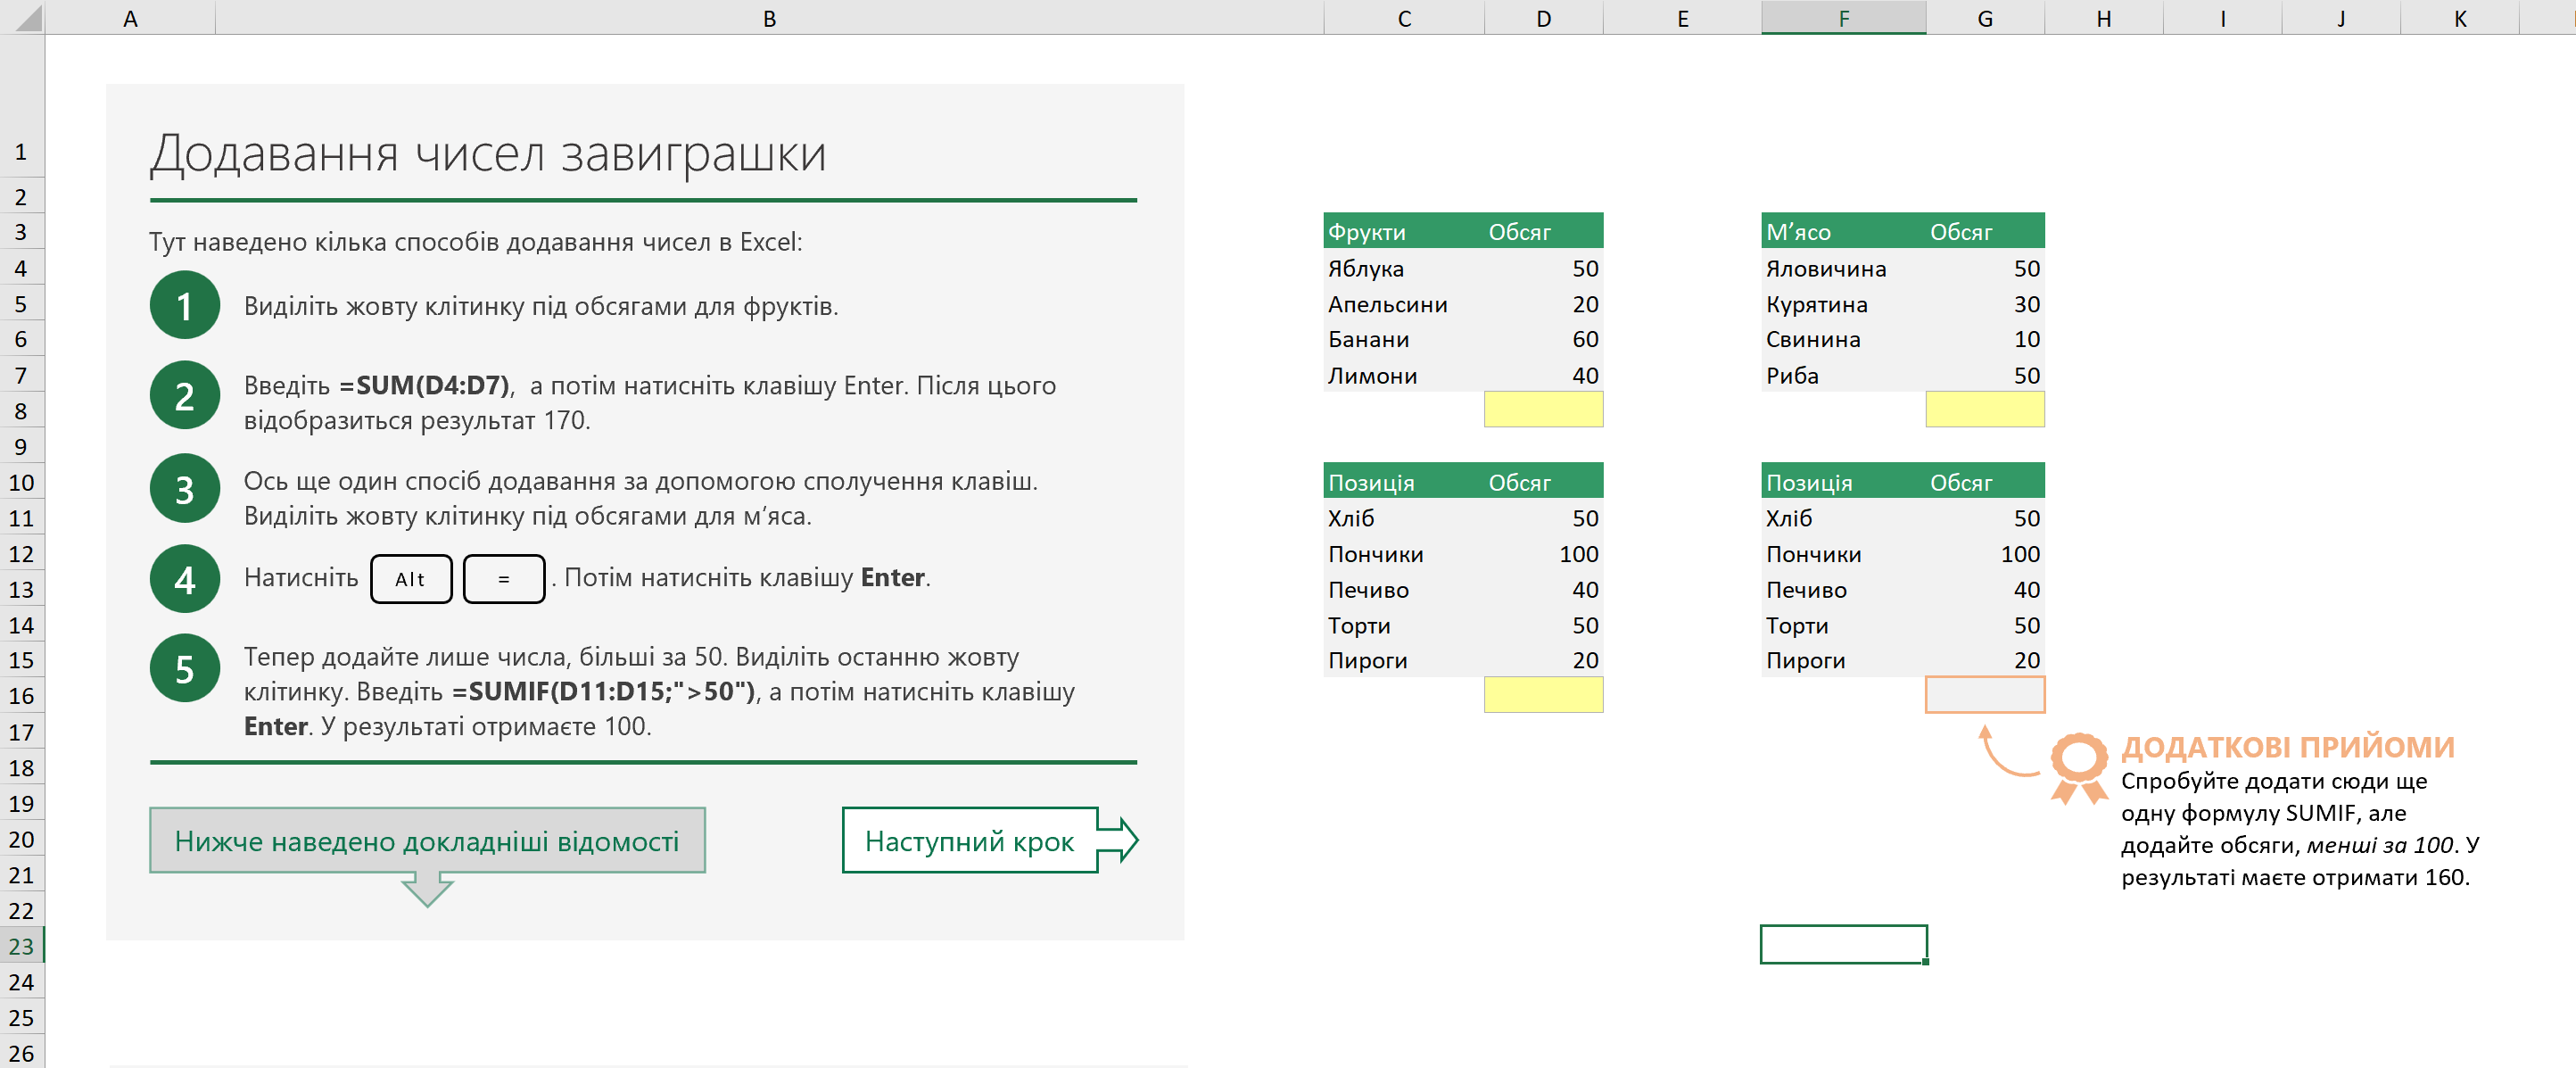Screen dimensions: 2576x1068
Task: Select yellow cell under left Позиція table
Action: [x=1543, y=695]
